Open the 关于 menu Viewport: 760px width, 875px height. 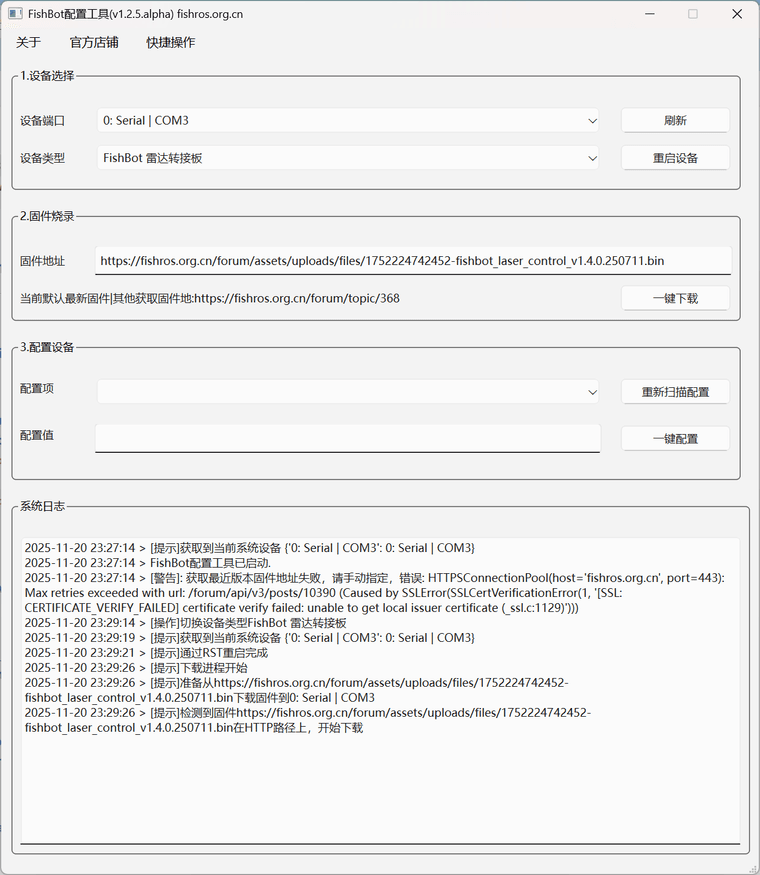28,42
